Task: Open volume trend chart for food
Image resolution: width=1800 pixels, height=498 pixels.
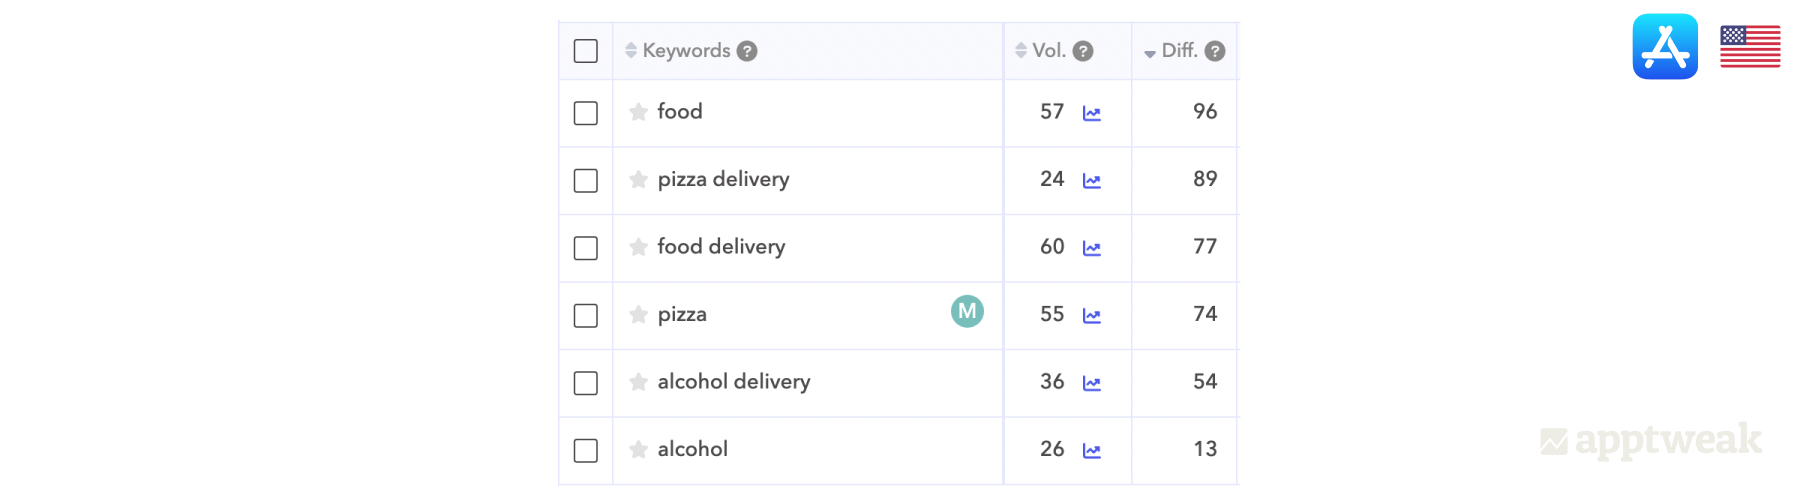Action: (1092, 113)
